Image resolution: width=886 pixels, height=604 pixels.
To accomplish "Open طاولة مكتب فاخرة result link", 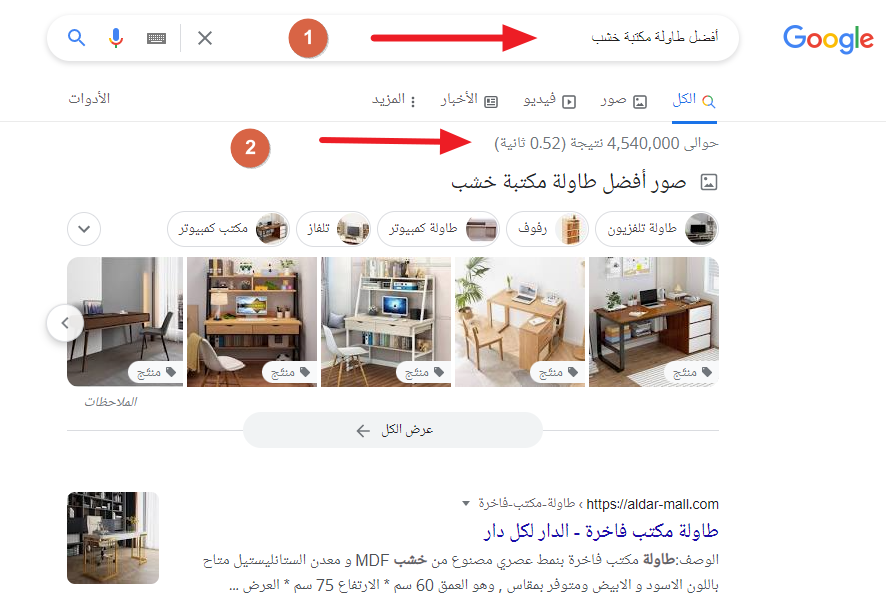I will point(601,531).
